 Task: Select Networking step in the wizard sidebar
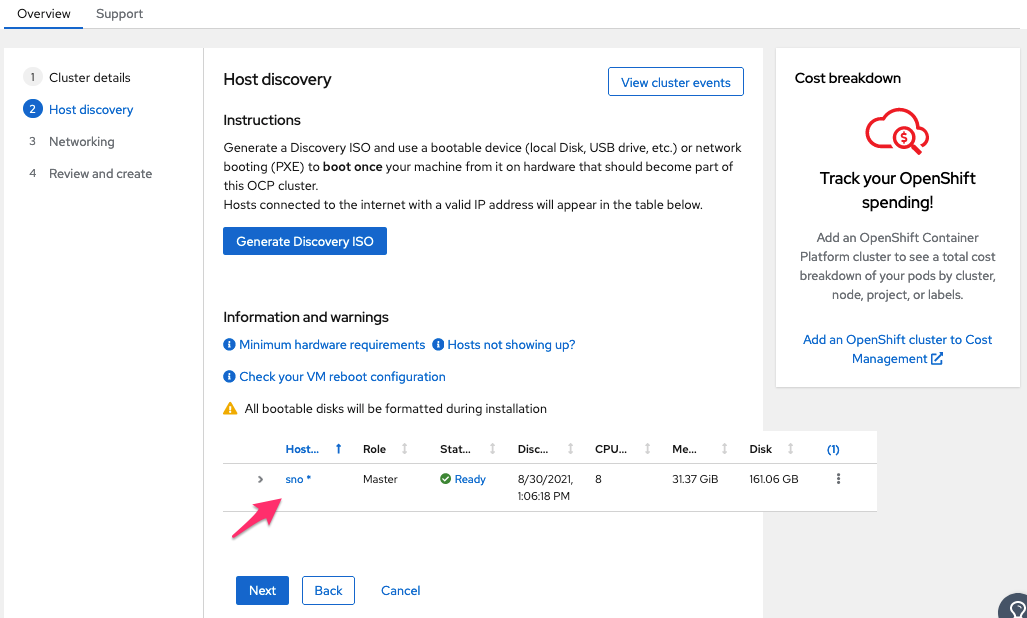click(x=81, y=141)
